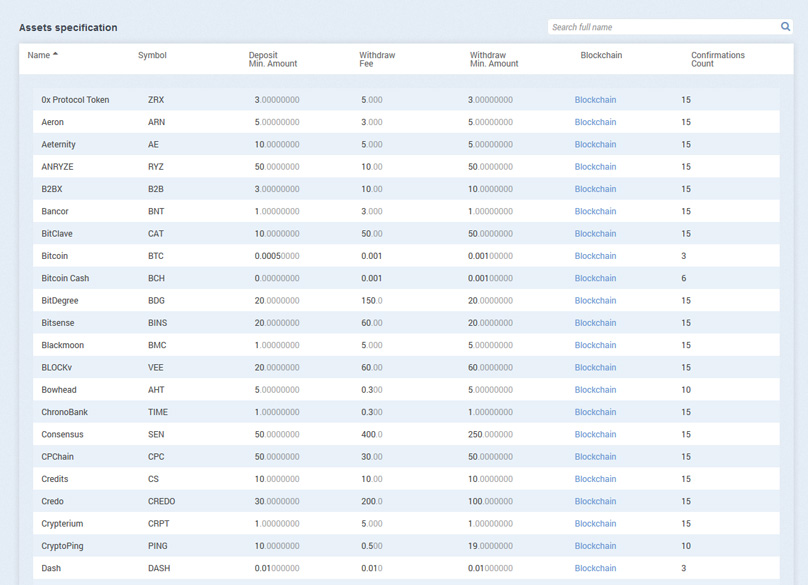Screen dimensions: 808x585
Task: Click the CREDO symbol cell
Action: pyautogui.click(x=161, y=502)
